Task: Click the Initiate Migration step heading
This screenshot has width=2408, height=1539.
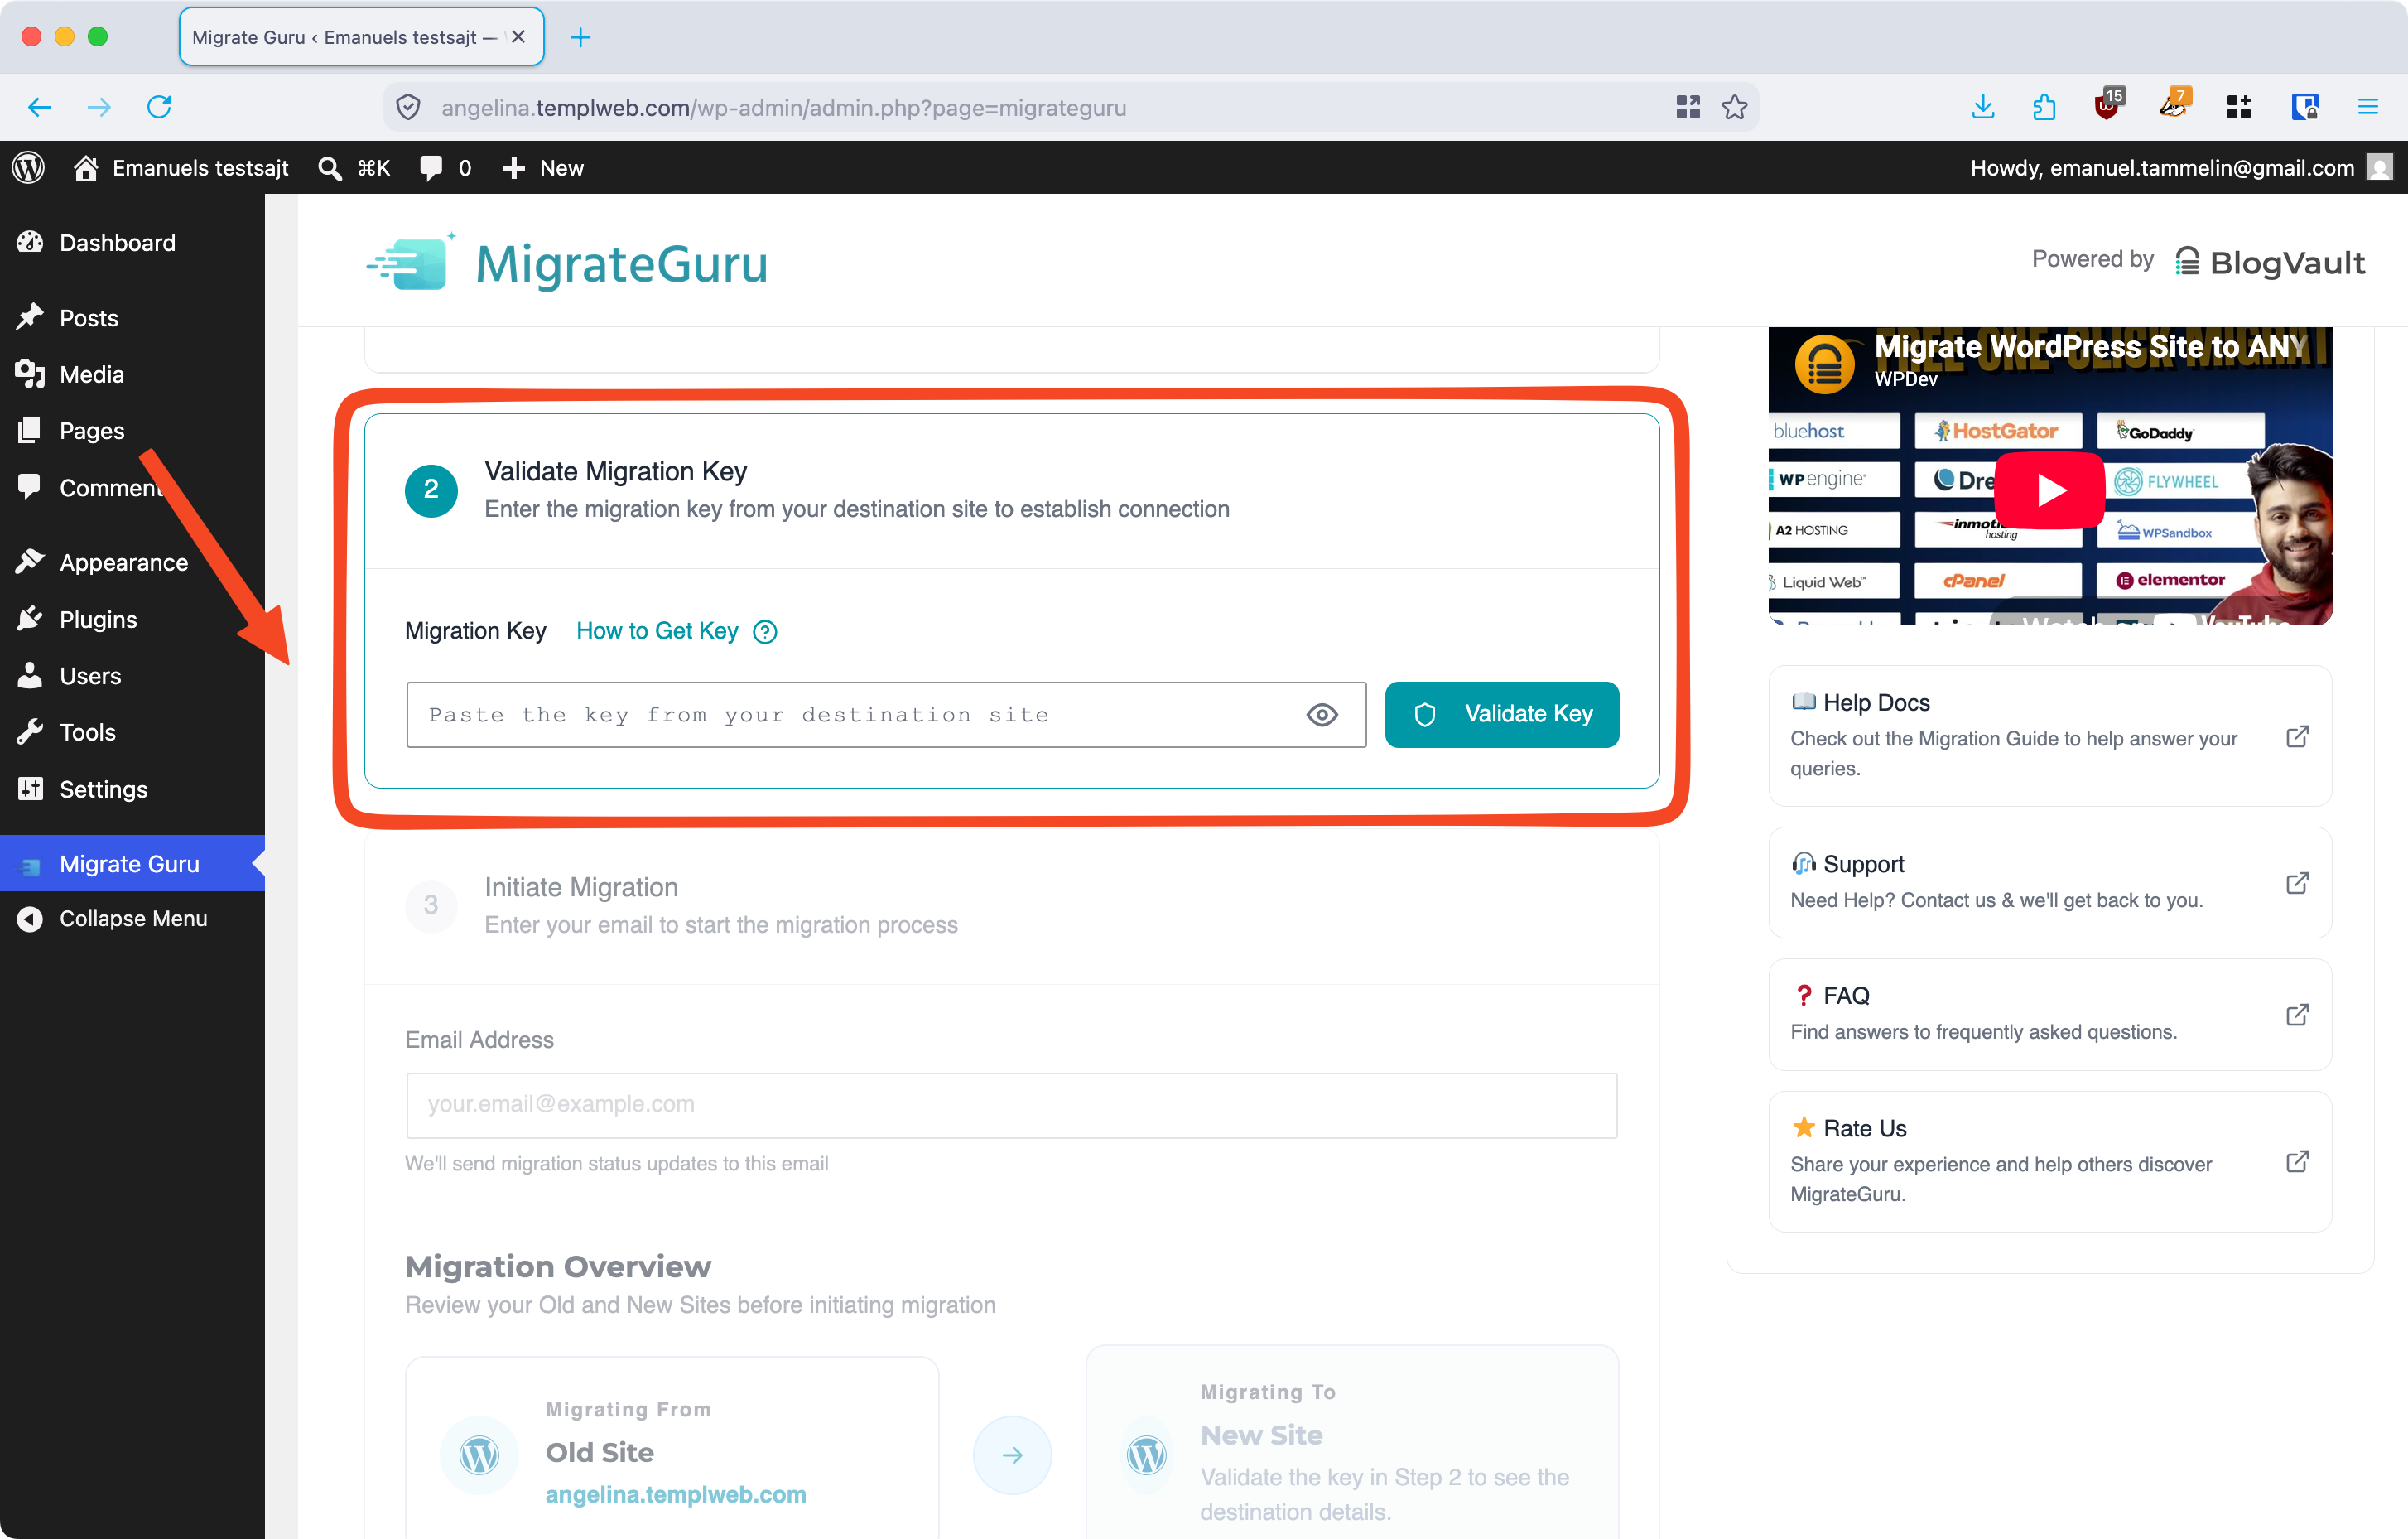Action: point(581,887)
